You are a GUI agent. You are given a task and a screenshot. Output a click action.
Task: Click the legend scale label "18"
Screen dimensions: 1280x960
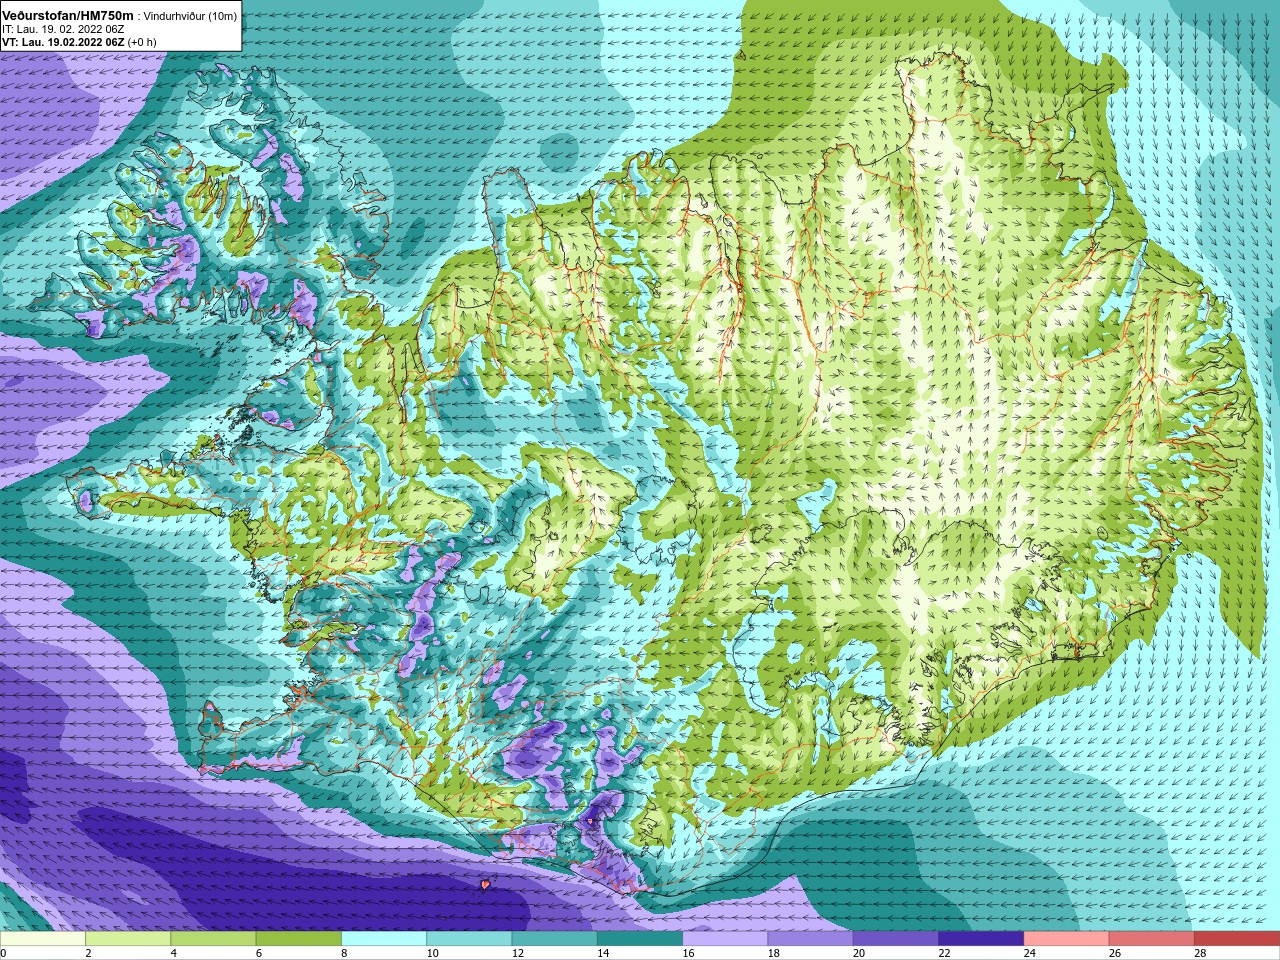pyautogui.click(x=773, y=953)
